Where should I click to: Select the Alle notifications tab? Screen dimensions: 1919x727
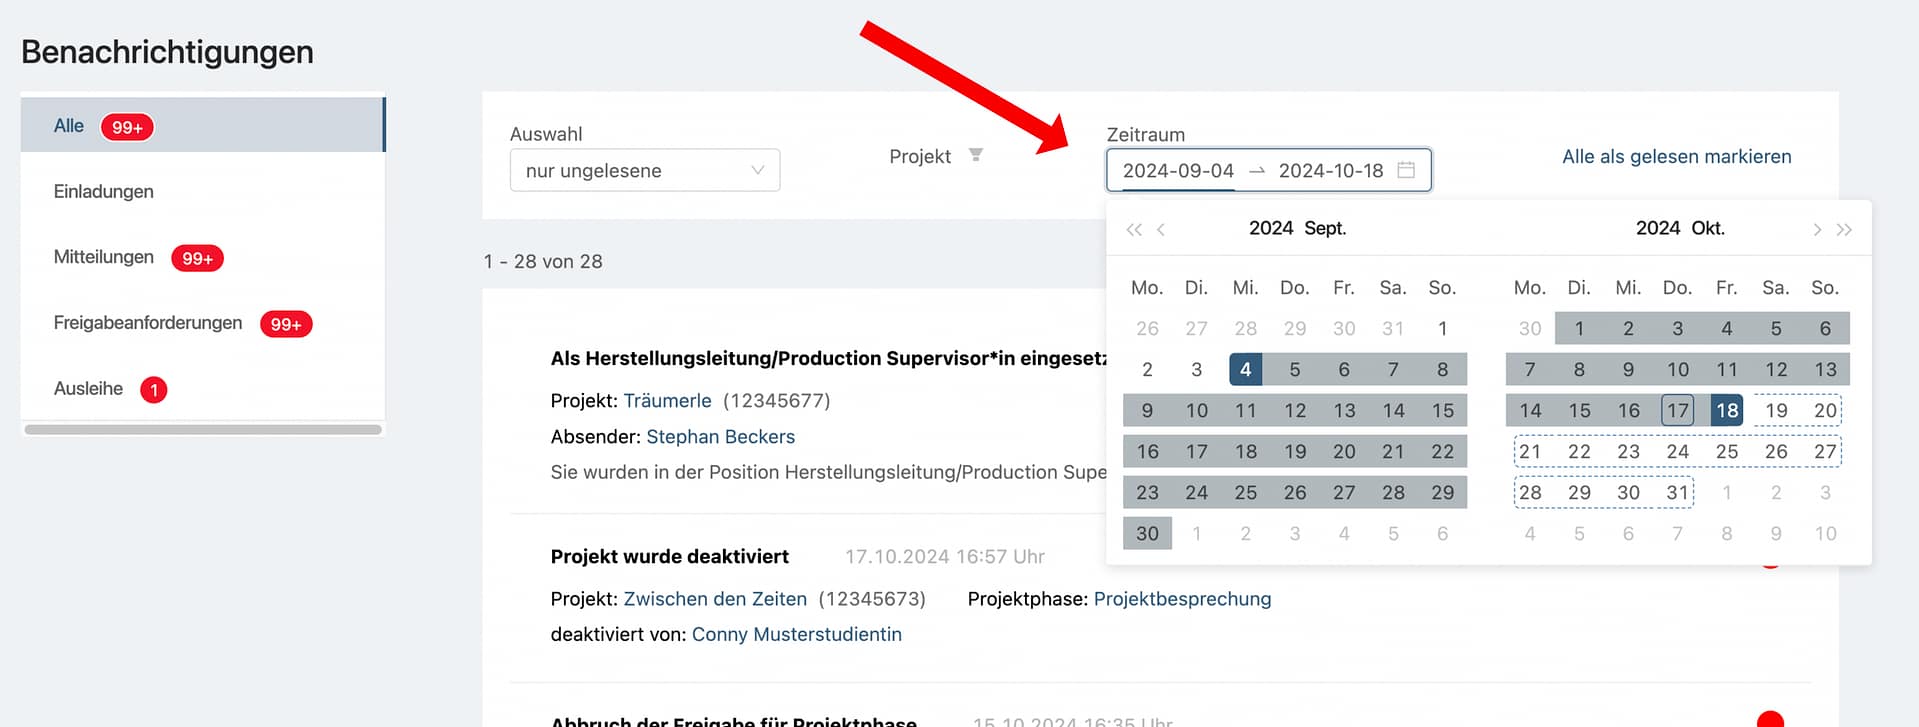coord(69,126)
